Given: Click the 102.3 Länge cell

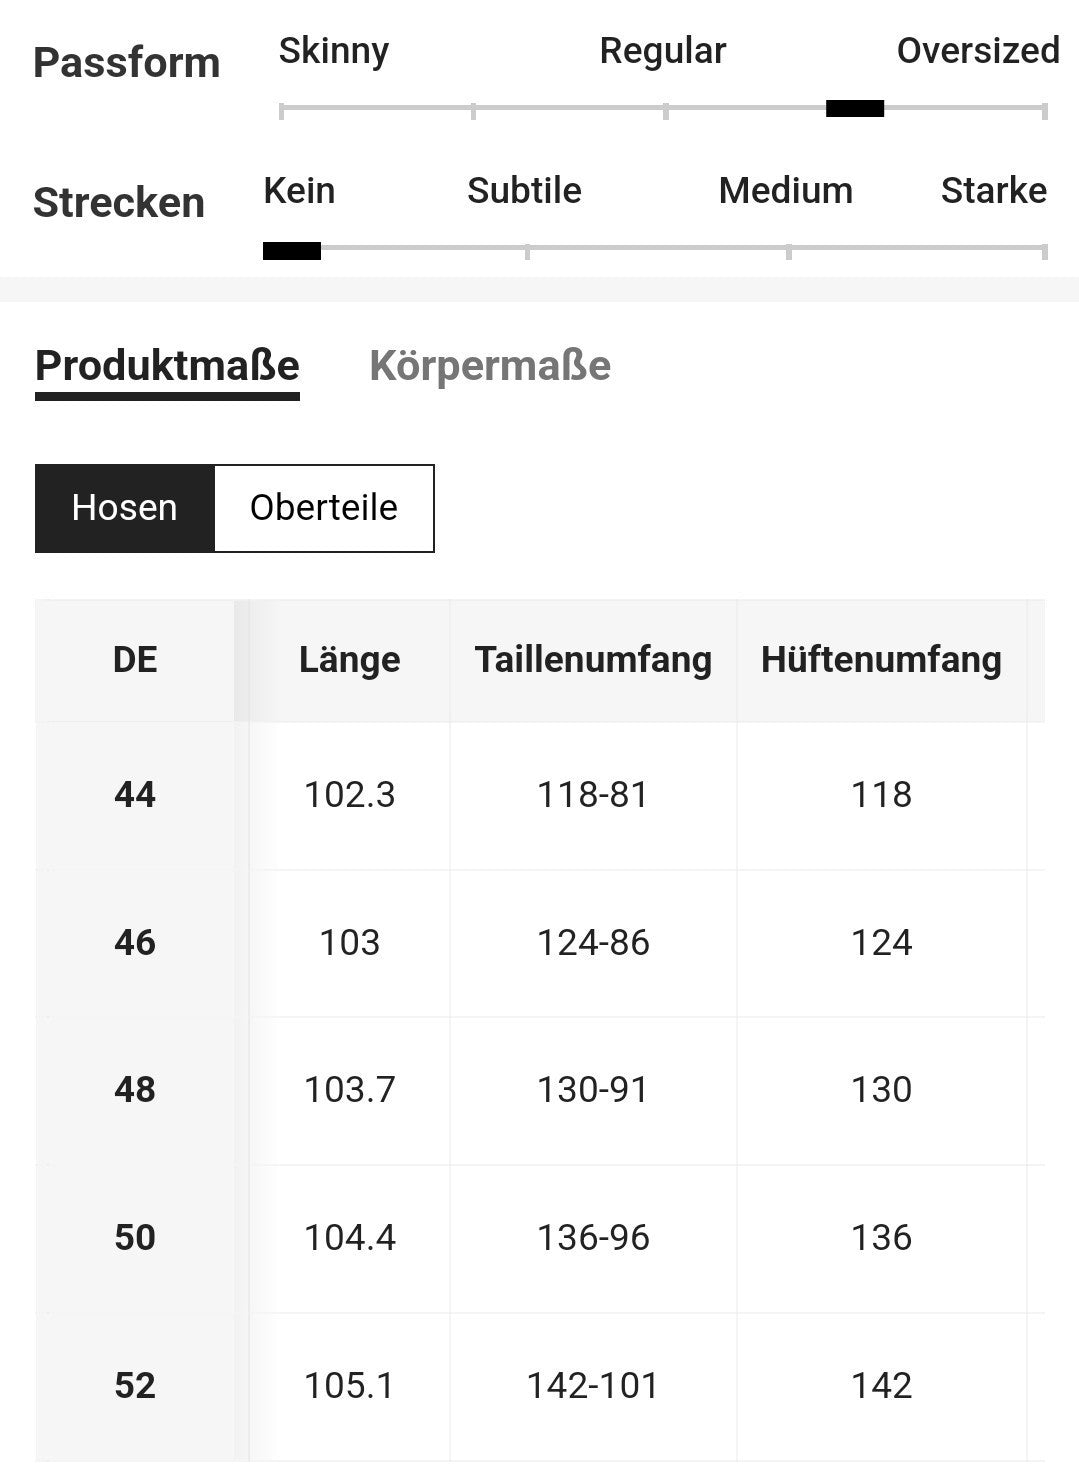Looking at the screenshot, I should (349, 795).
